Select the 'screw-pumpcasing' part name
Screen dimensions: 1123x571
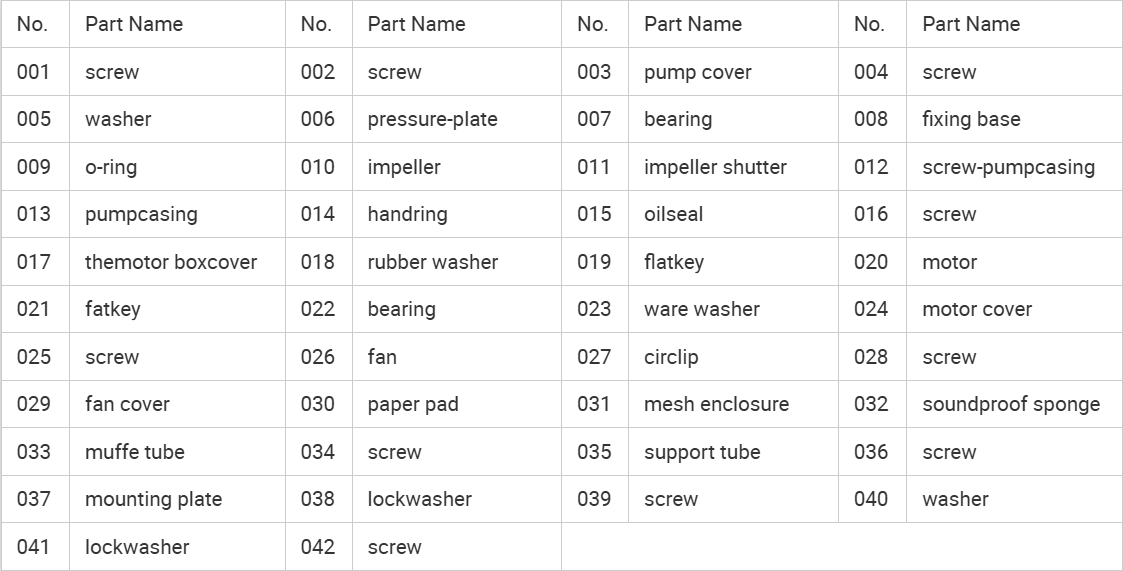[1008, 167]
